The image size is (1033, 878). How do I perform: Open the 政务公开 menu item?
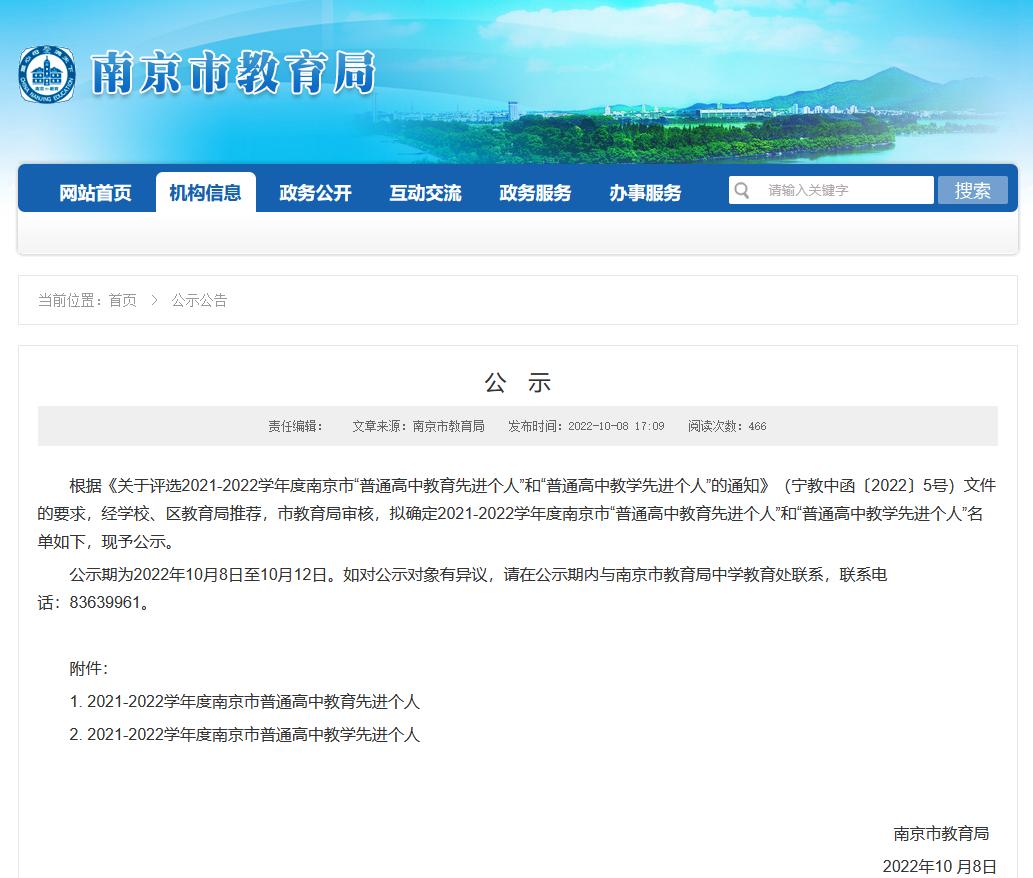tap(316, 193)
